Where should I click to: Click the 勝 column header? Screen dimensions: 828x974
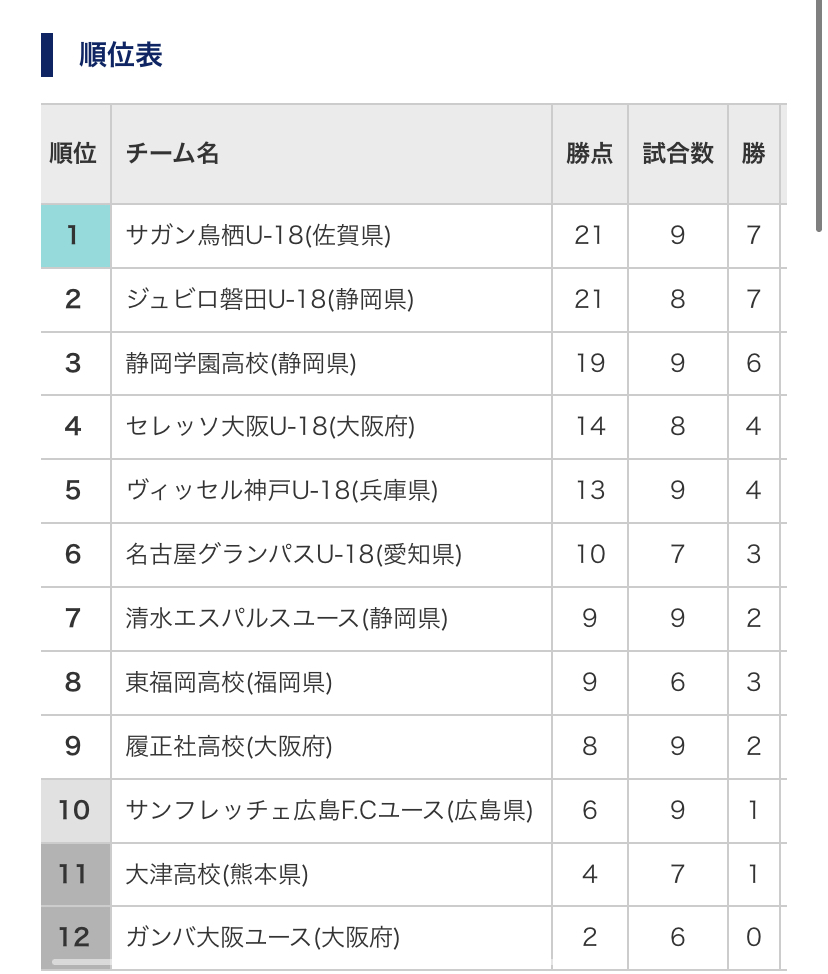click(753, 153)
